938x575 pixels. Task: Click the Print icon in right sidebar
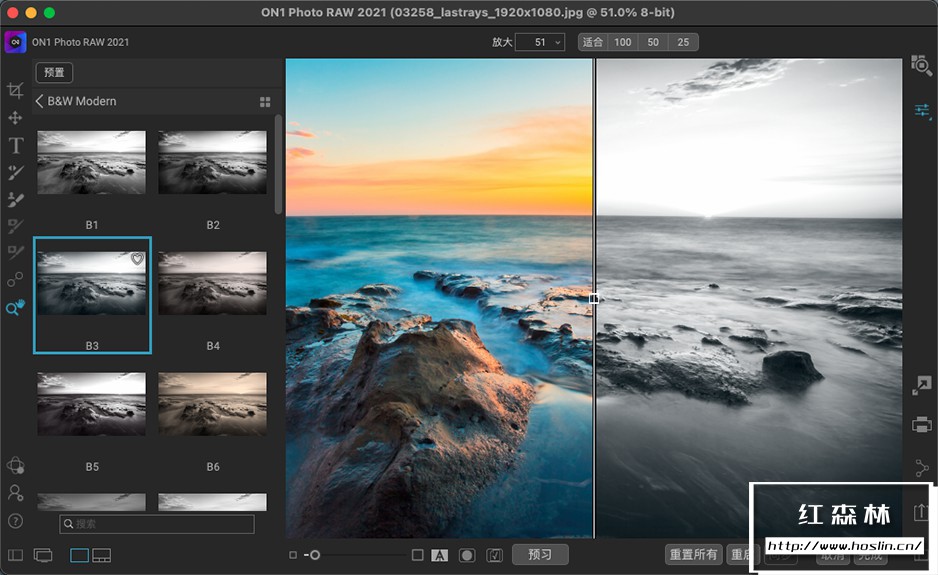[x=921, y=425]
